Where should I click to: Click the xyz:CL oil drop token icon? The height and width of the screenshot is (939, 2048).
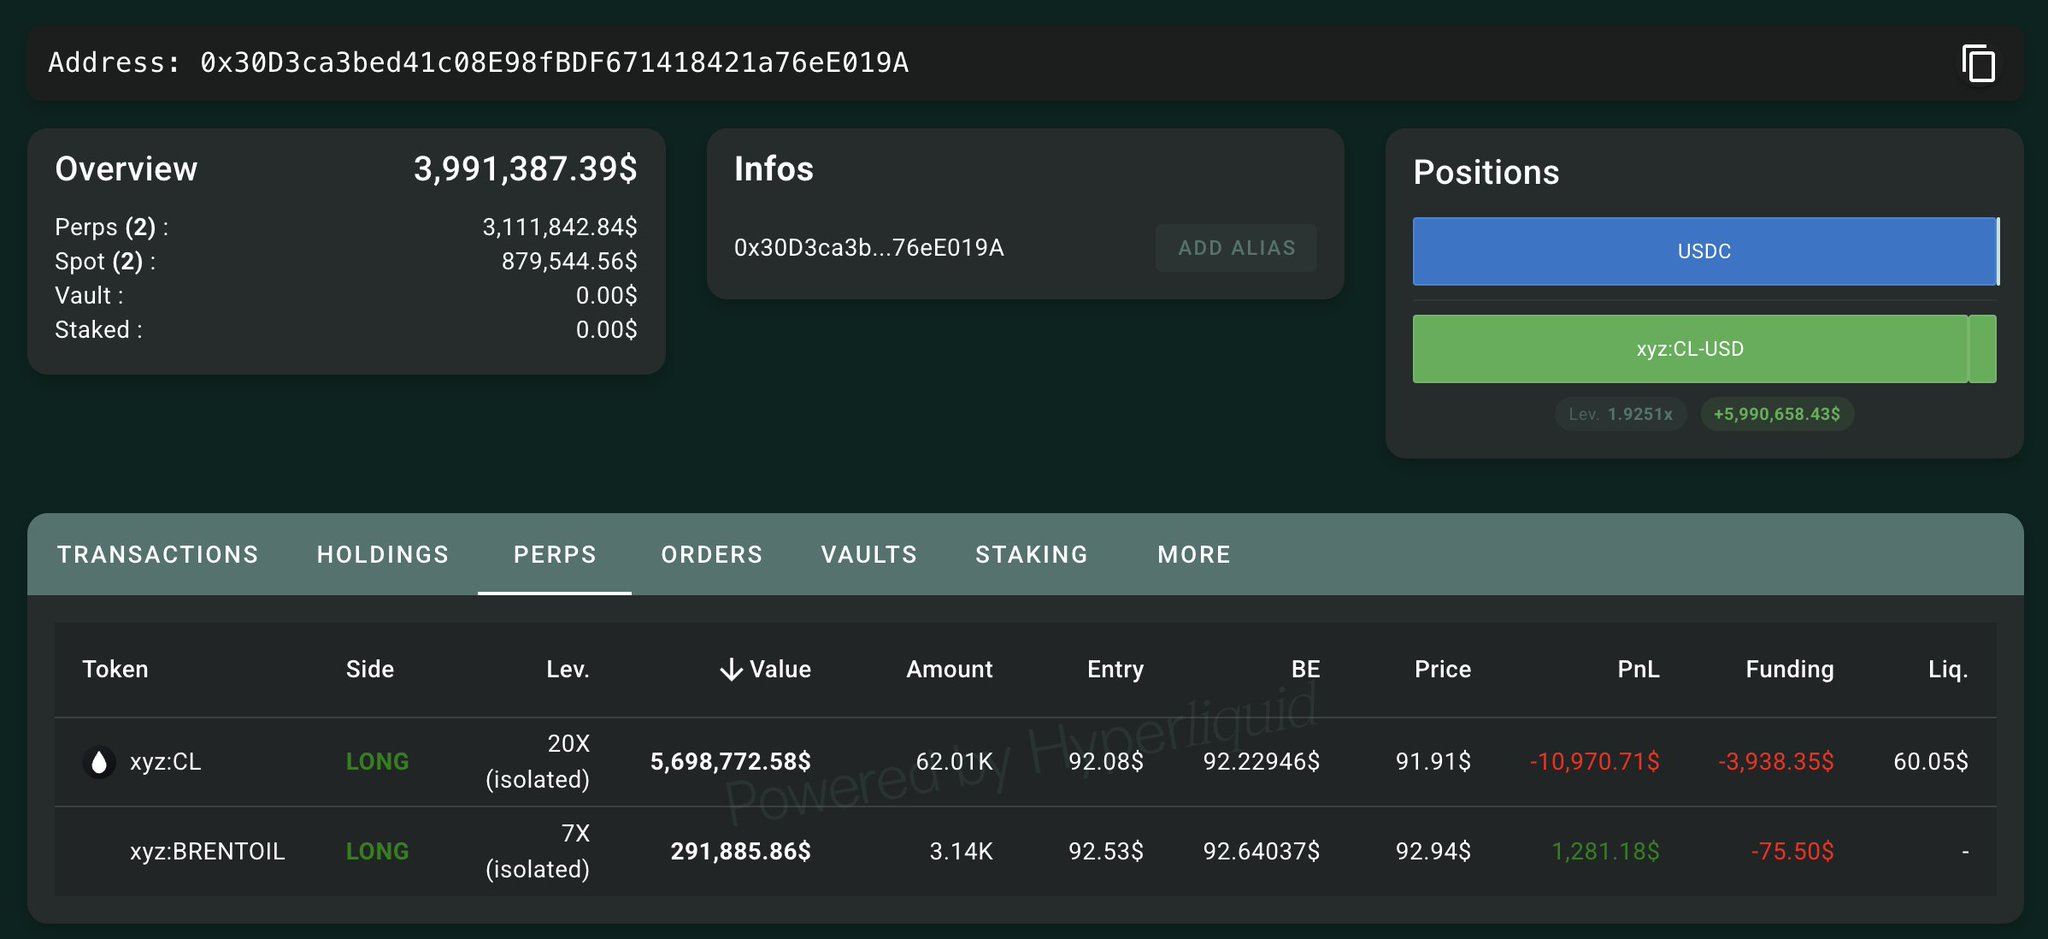[x=98, y=763]
